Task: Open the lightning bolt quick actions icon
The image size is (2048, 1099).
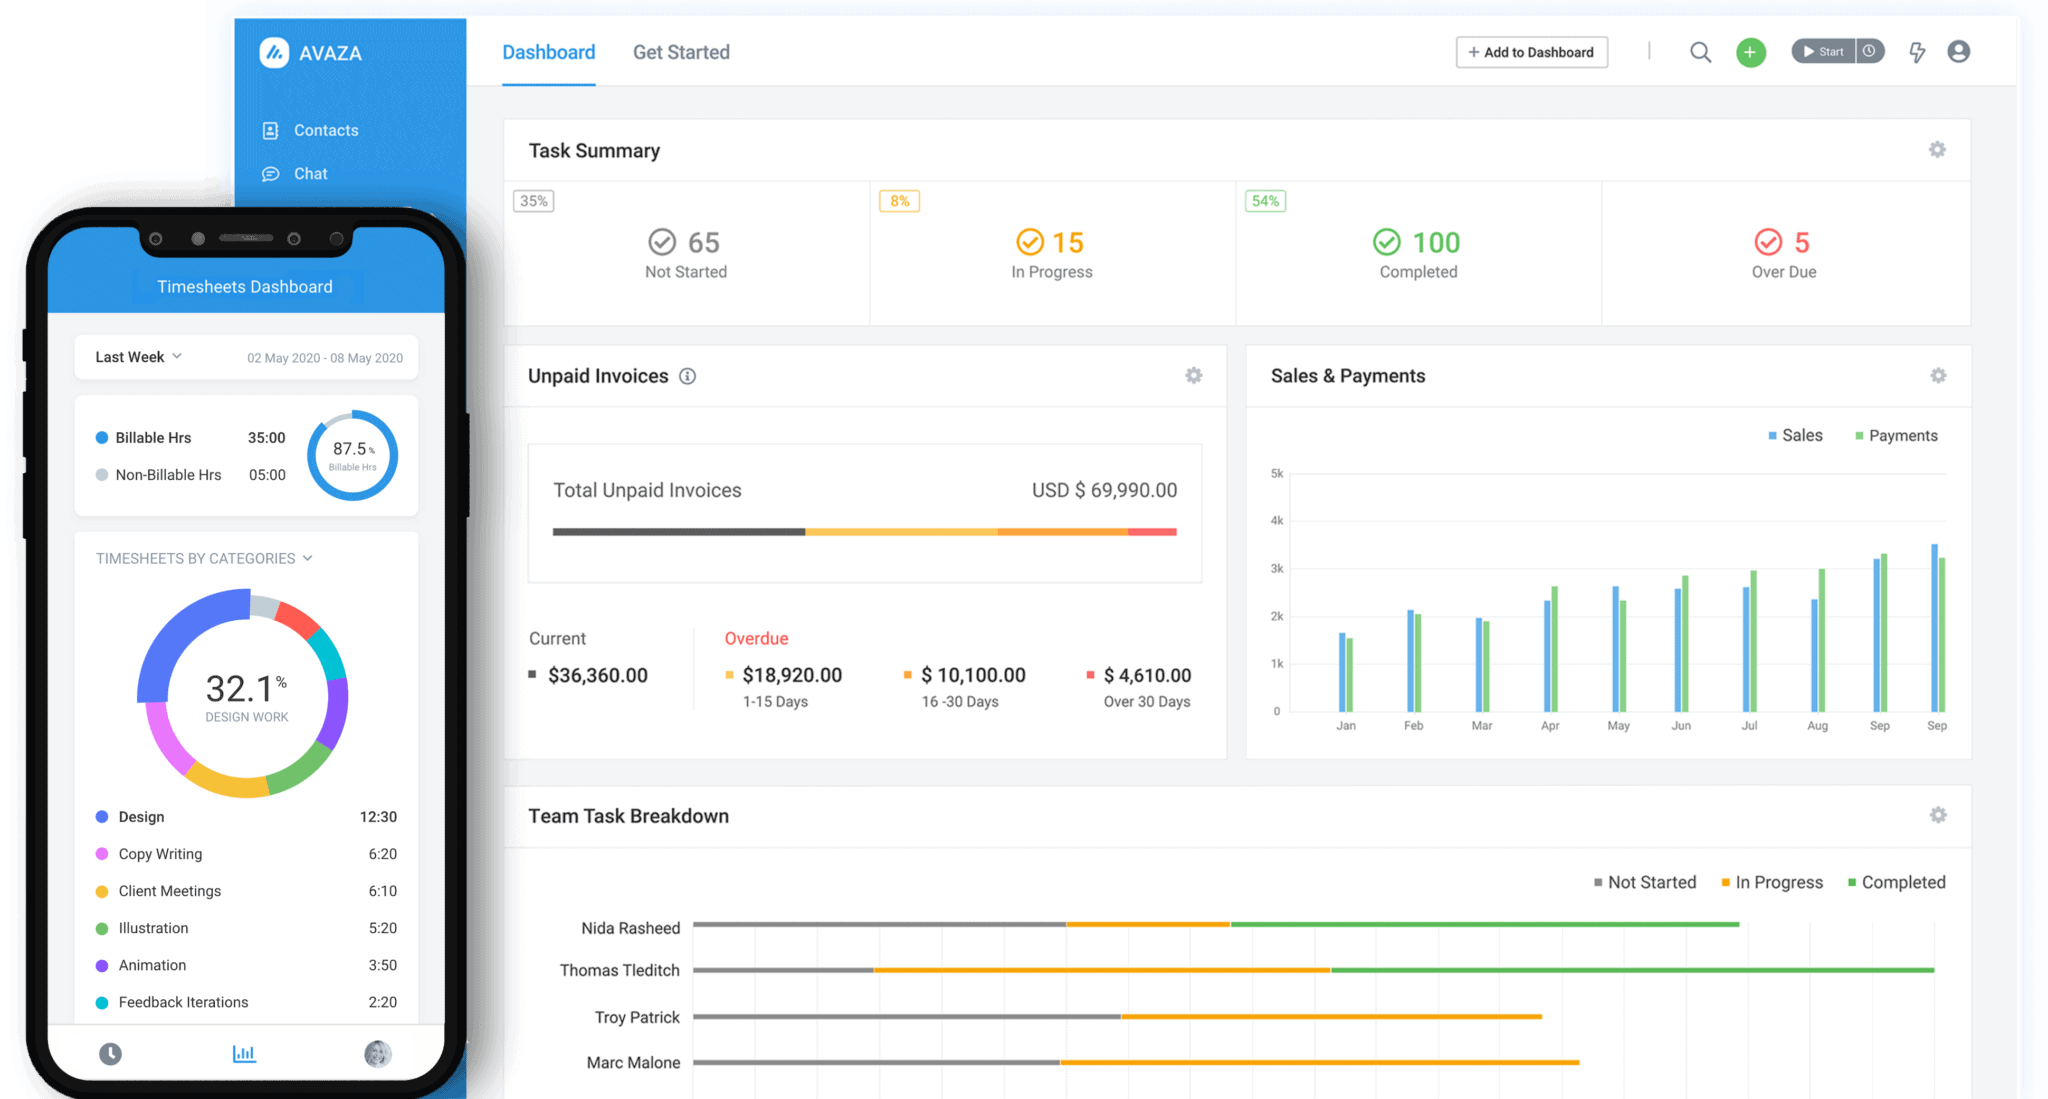Action: [x=1917, y=52]
